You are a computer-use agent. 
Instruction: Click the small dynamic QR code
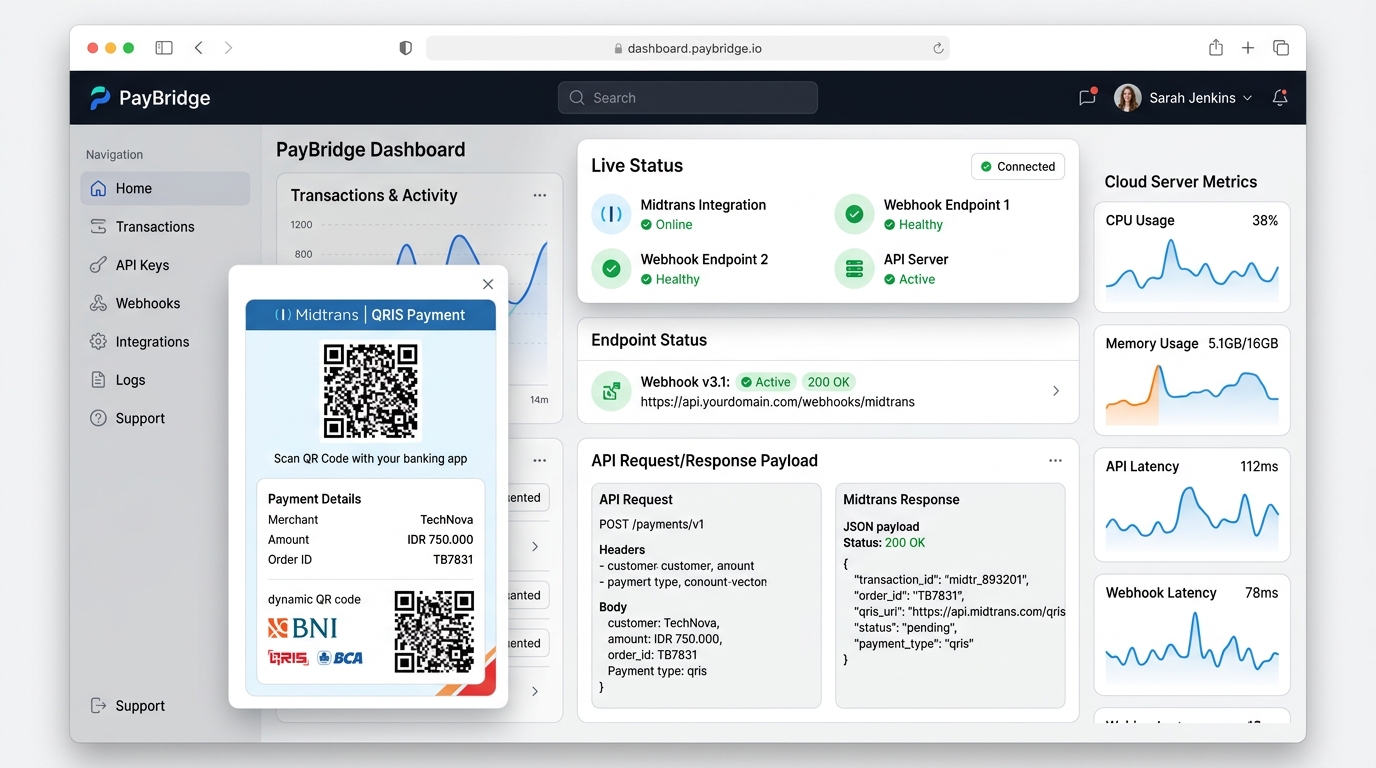coord(434,632)
